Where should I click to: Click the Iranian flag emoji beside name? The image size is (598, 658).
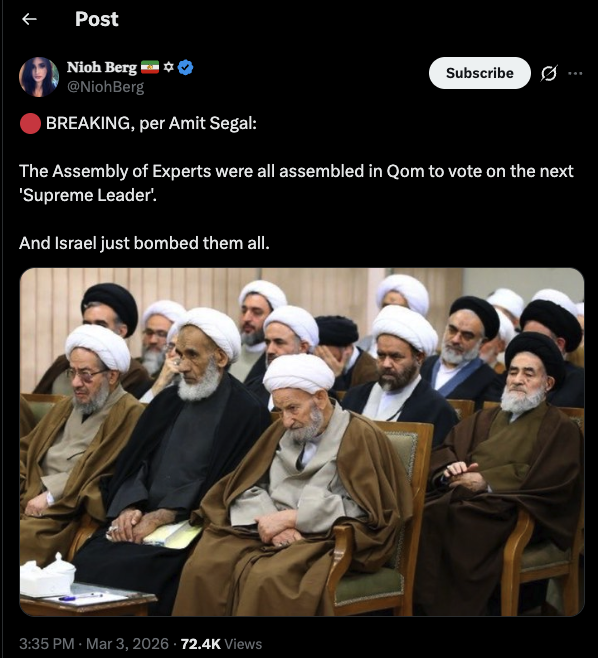coord(150,67)
